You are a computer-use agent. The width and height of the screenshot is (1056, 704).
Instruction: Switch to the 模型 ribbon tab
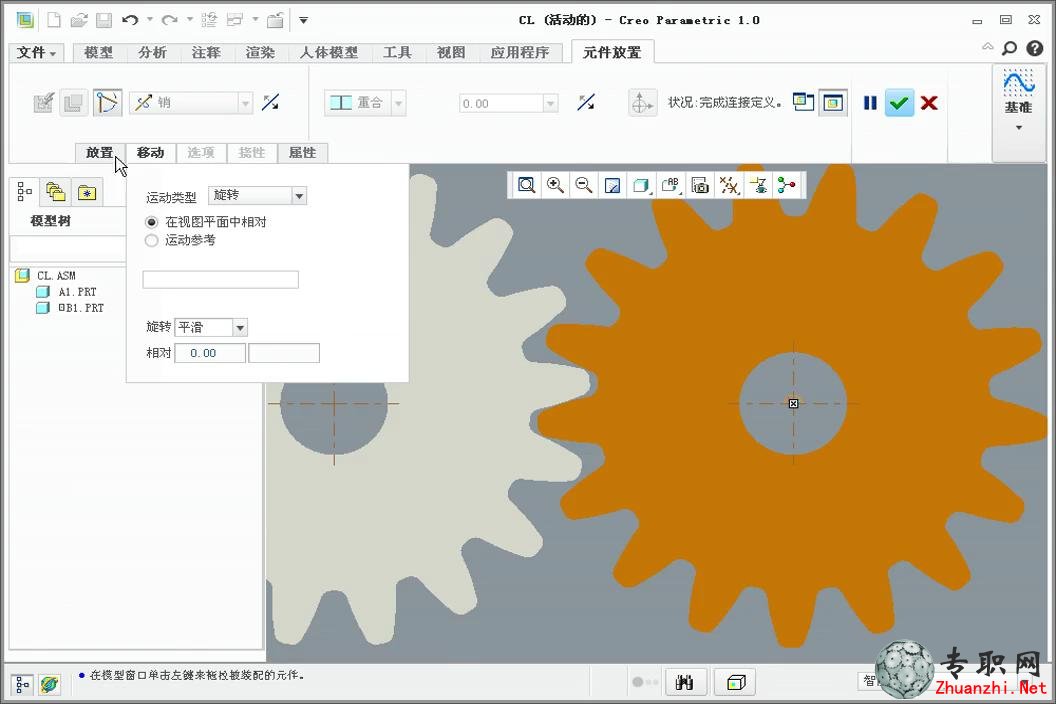coord(98,53)
